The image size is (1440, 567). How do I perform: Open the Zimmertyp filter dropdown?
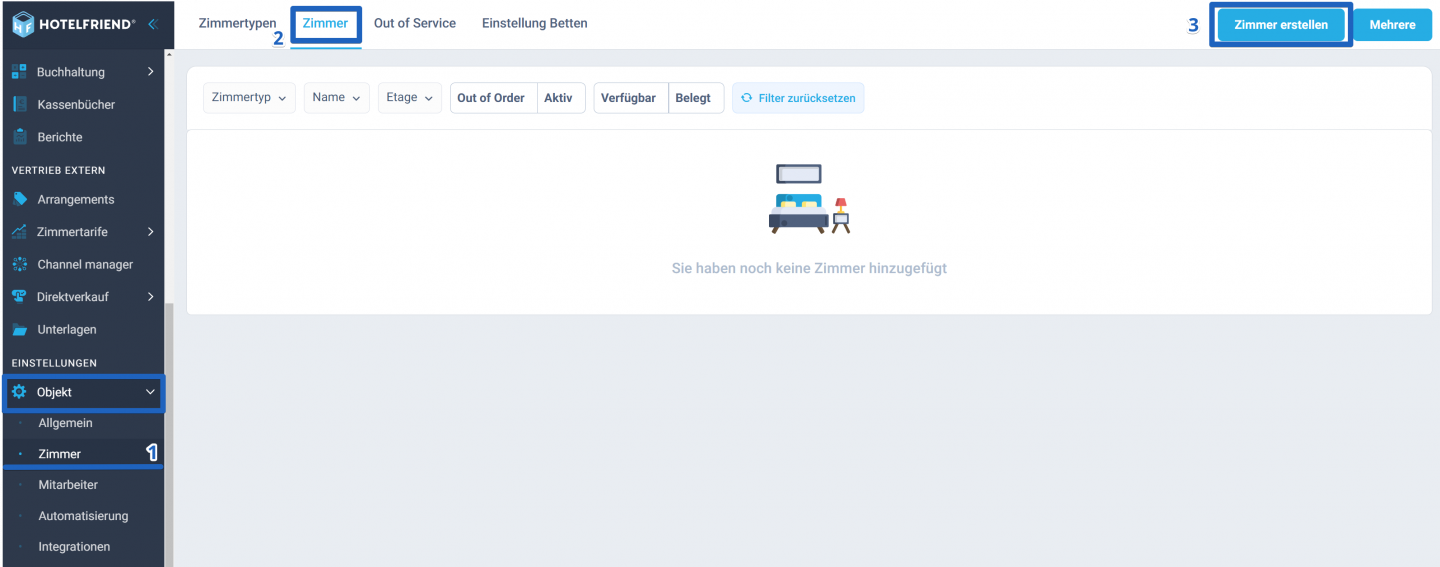tap(249, 98)
